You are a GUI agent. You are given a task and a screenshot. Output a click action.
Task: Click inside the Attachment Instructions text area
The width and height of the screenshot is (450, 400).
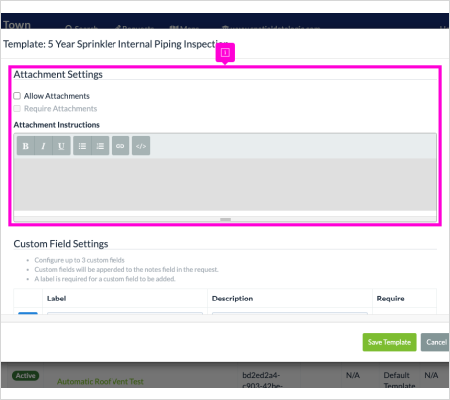coord(225,184)
